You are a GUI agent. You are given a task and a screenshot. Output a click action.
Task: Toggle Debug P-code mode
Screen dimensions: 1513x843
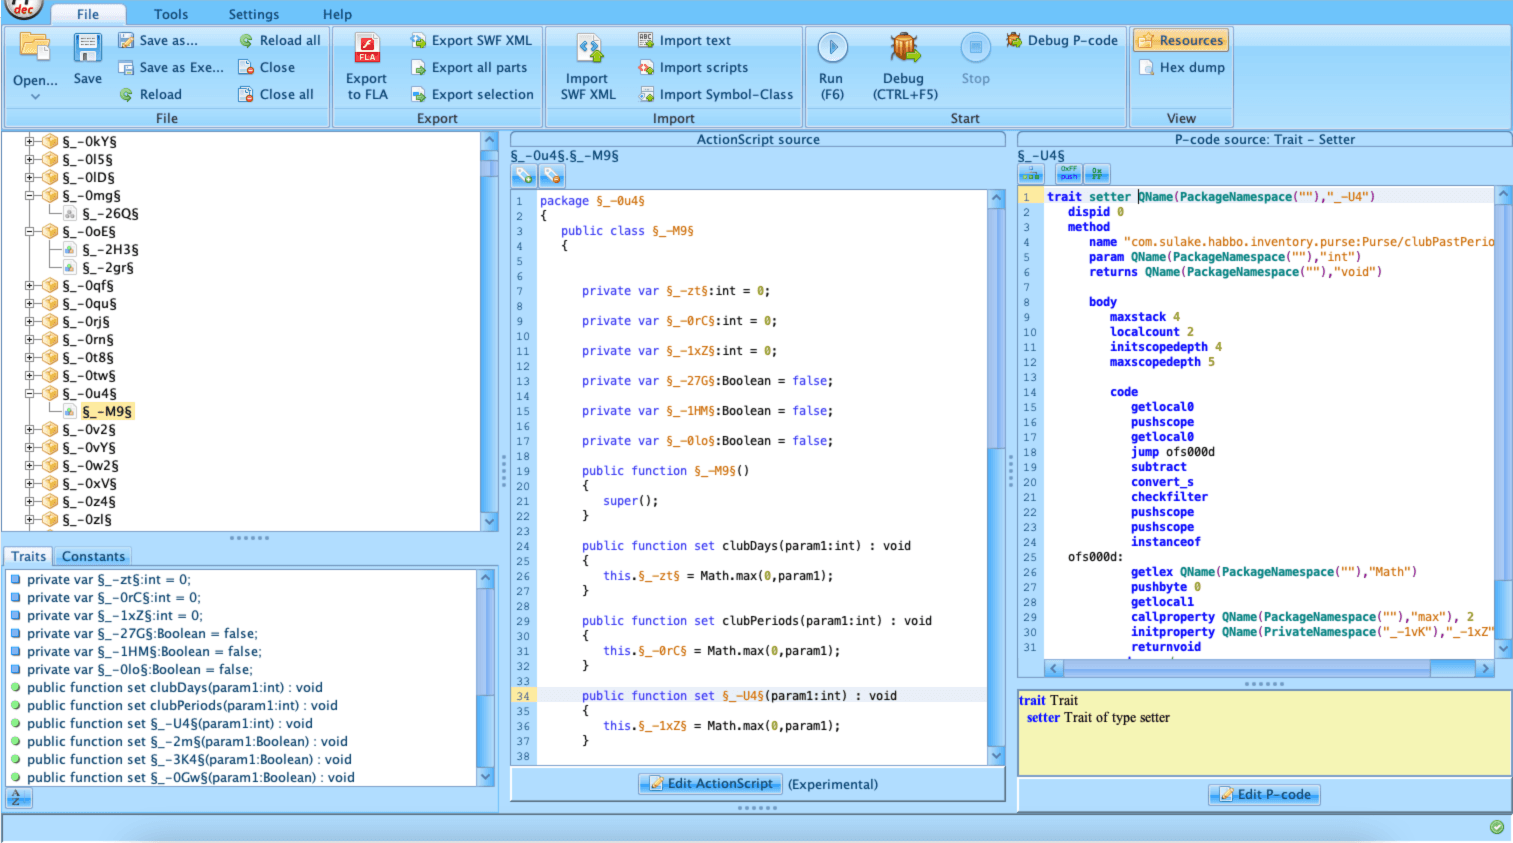tap(1061, 40)
